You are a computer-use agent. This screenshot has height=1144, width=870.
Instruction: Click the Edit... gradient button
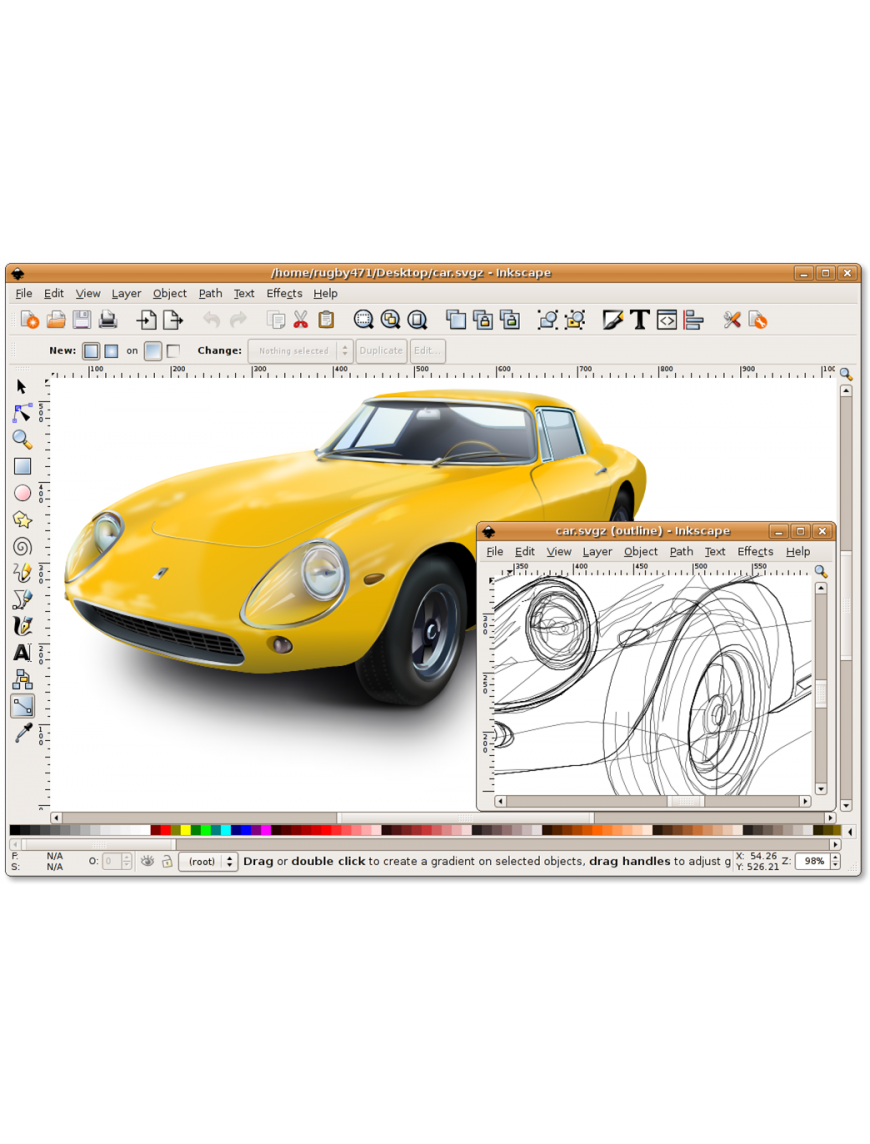tap(428, 351)
